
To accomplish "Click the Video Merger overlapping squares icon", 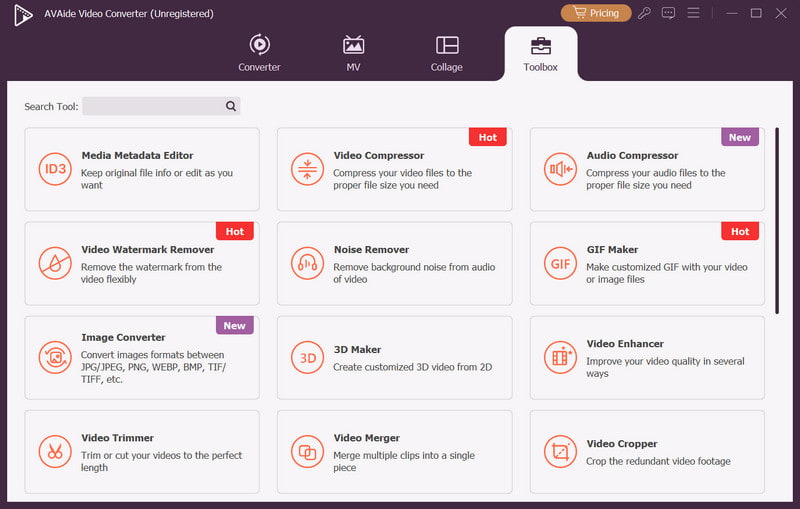I will click(x=307, y=452).
